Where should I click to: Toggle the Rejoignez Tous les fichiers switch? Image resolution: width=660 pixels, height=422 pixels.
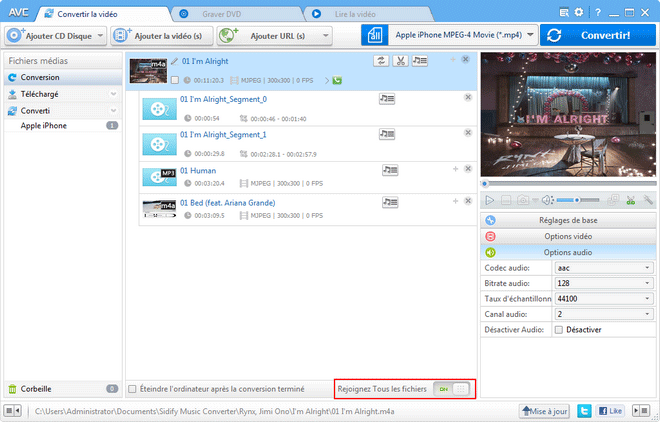(451, 389)
